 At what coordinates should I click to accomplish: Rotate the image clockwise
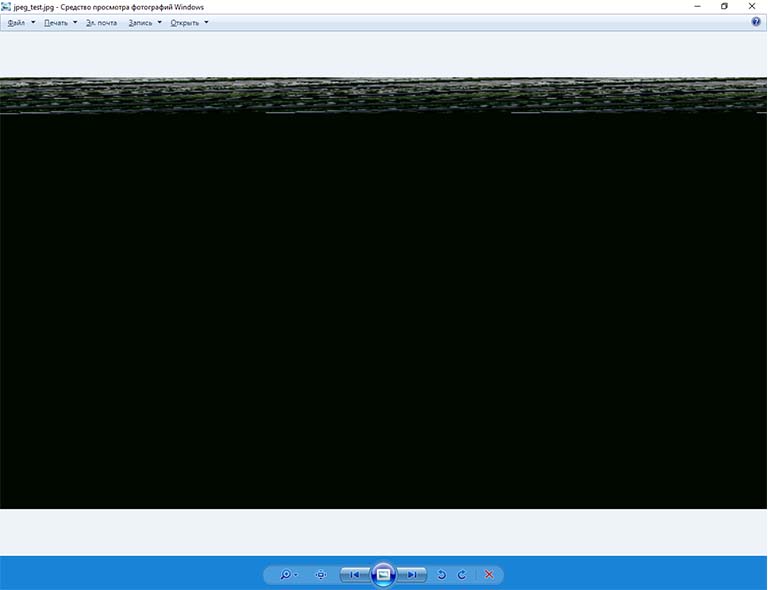pos(462,575)
